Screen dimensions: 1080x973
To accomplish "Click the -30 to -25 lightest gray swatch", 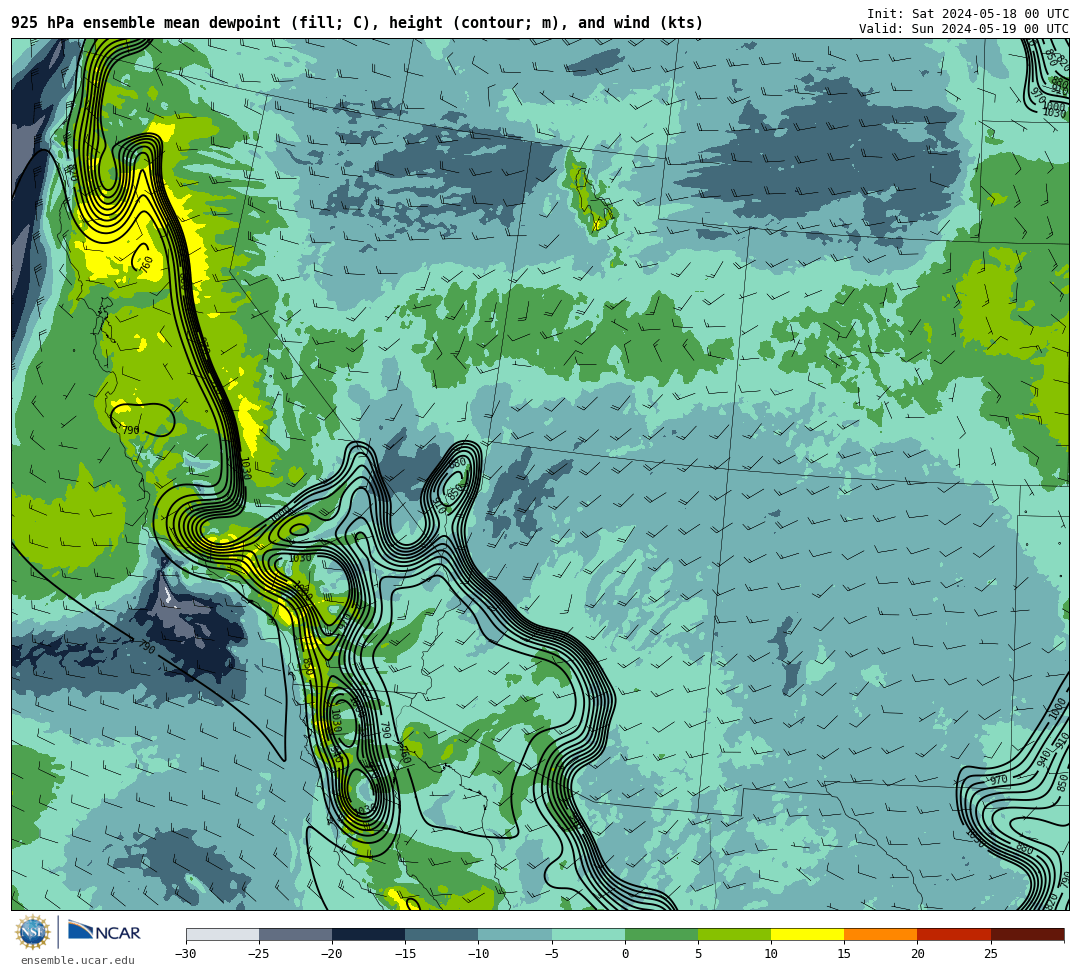I will point(222,934).
